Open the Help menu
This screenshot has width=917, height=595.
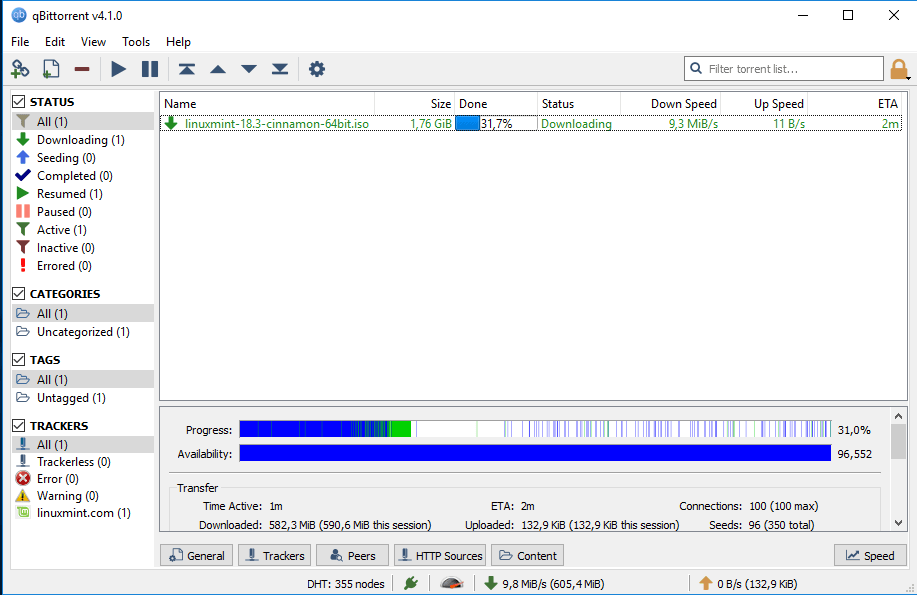(x=178, y=42)
